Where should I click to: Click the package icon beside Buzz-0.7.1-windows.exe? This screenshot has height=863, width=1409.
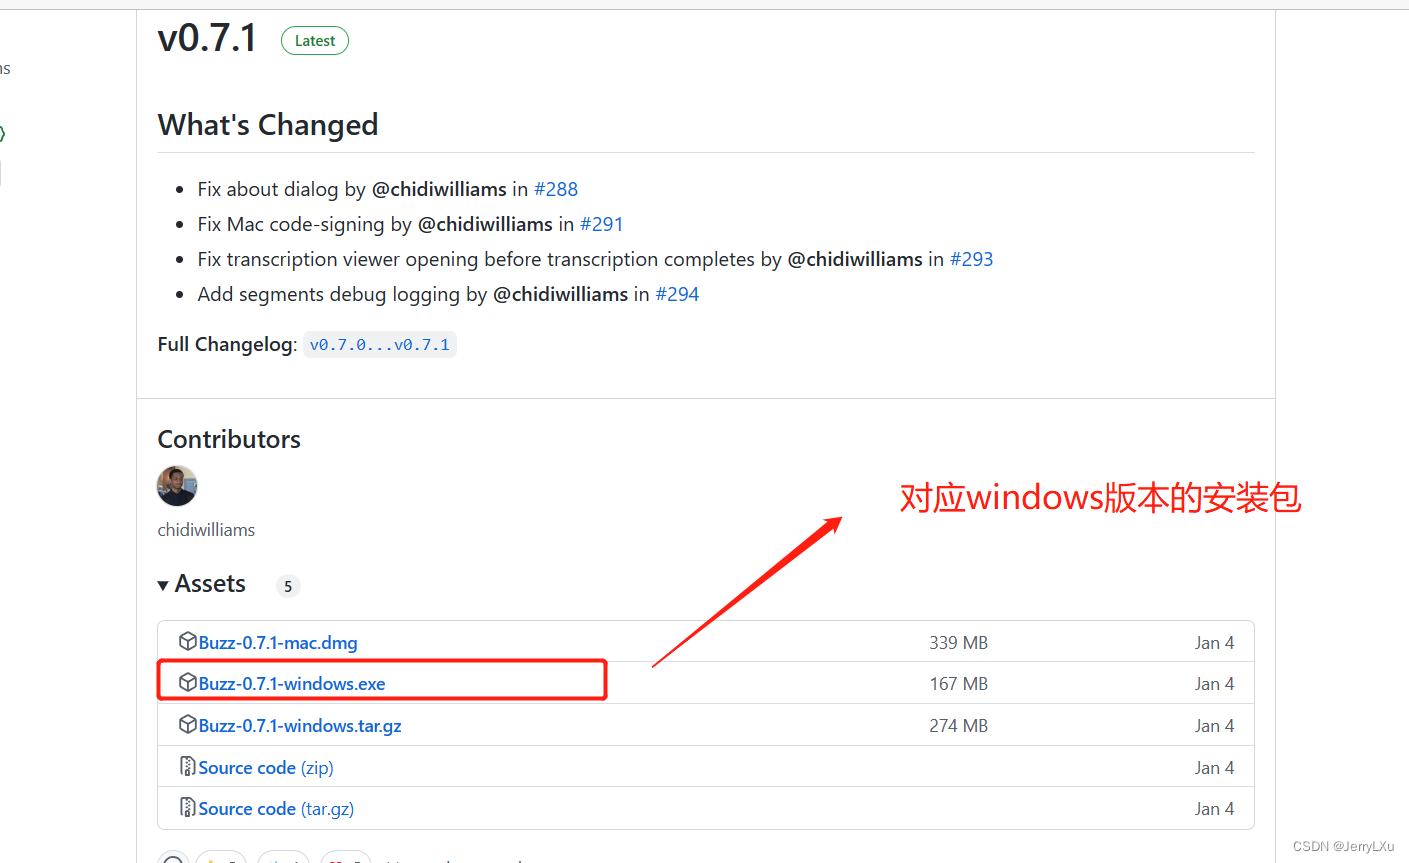point(187,682)
